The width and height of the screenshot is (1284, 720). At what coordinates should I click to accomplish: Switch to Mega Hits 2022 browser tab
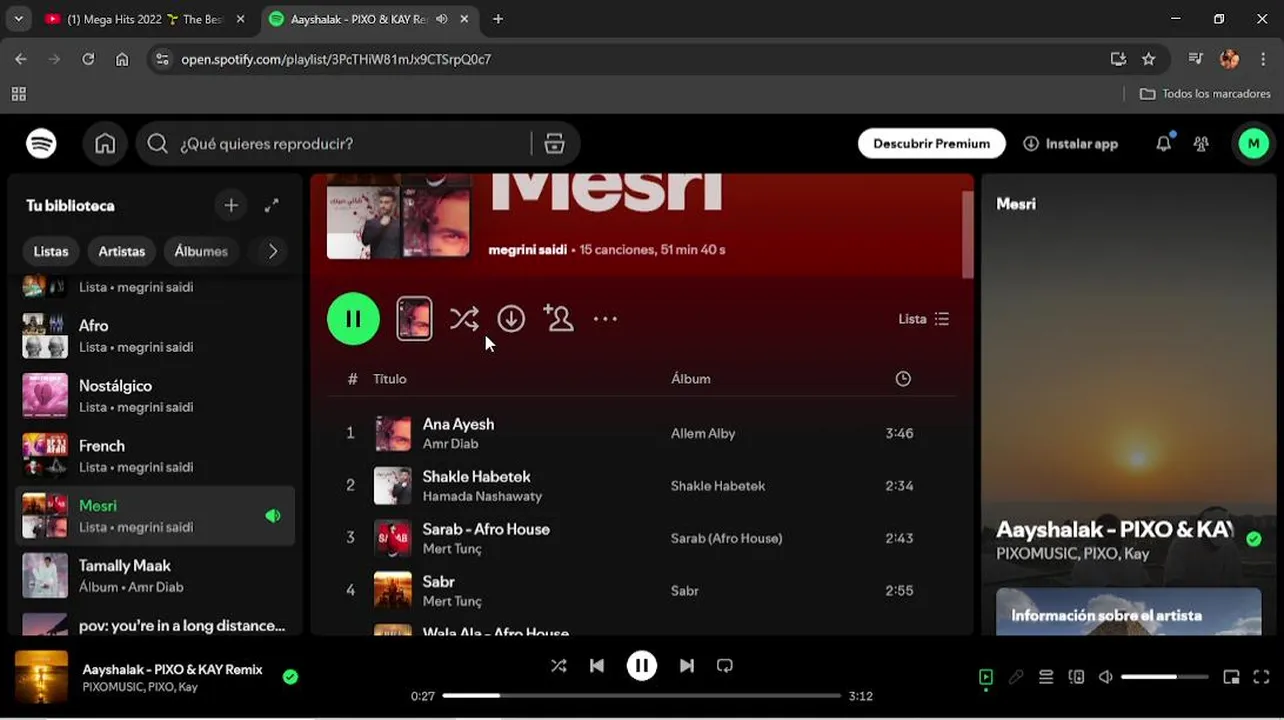145,19
